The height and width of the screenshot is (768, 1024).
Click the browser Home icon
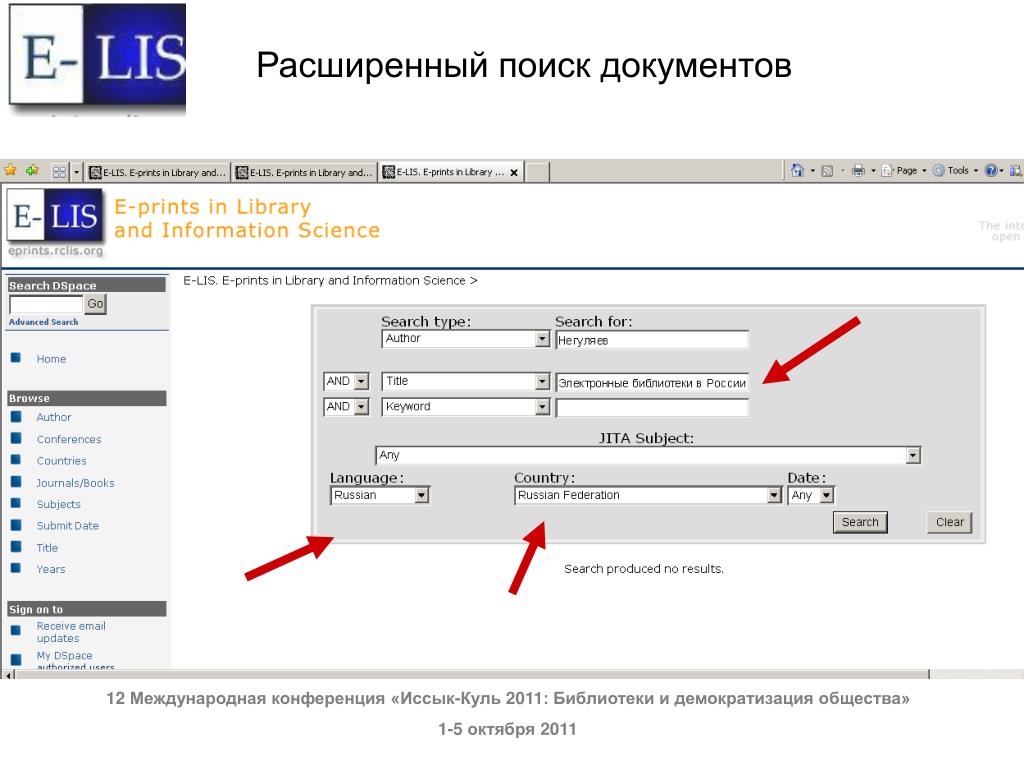[x=797, y=170]
